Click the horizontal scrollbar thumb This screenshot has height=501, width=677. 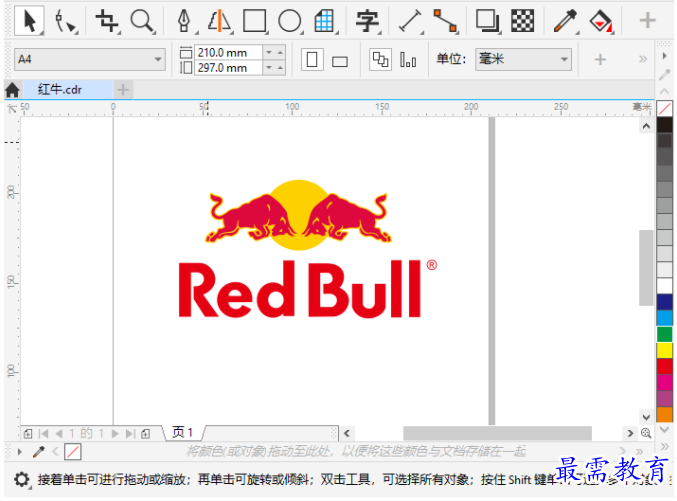click(497, 433)
